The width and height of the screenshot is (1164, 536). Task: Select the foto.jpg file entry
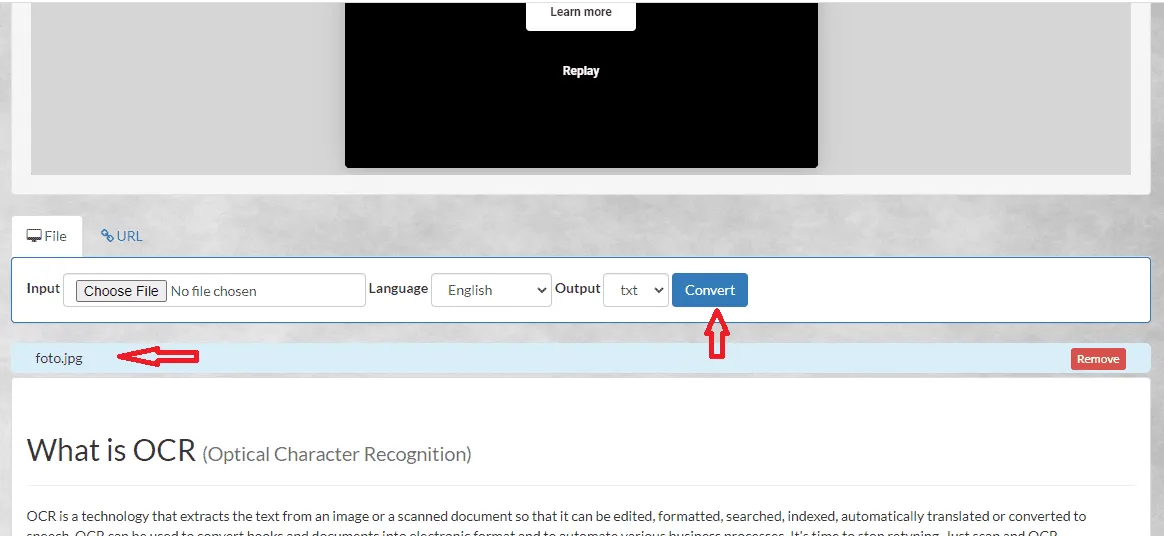(59, 359)
